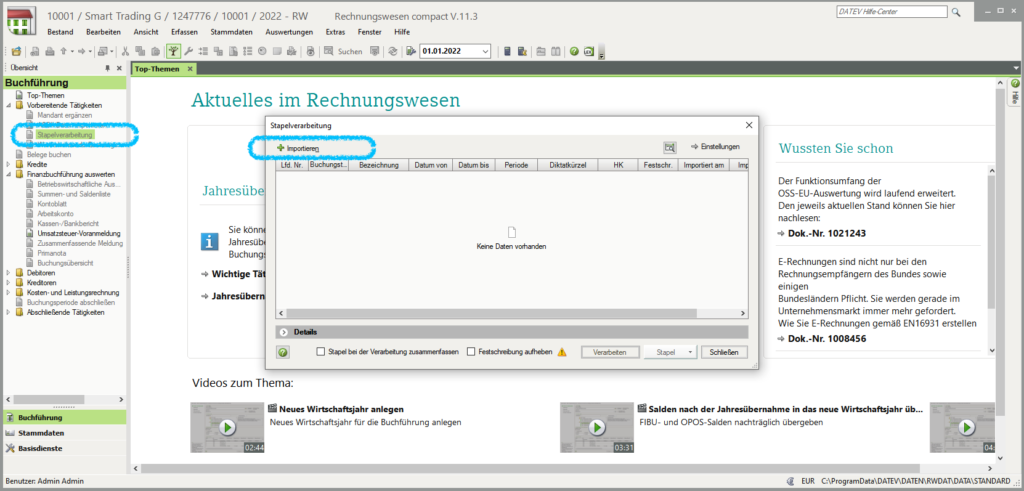Click the Verarbeiten button
The image size is (1024, 491).
point(609,352)
